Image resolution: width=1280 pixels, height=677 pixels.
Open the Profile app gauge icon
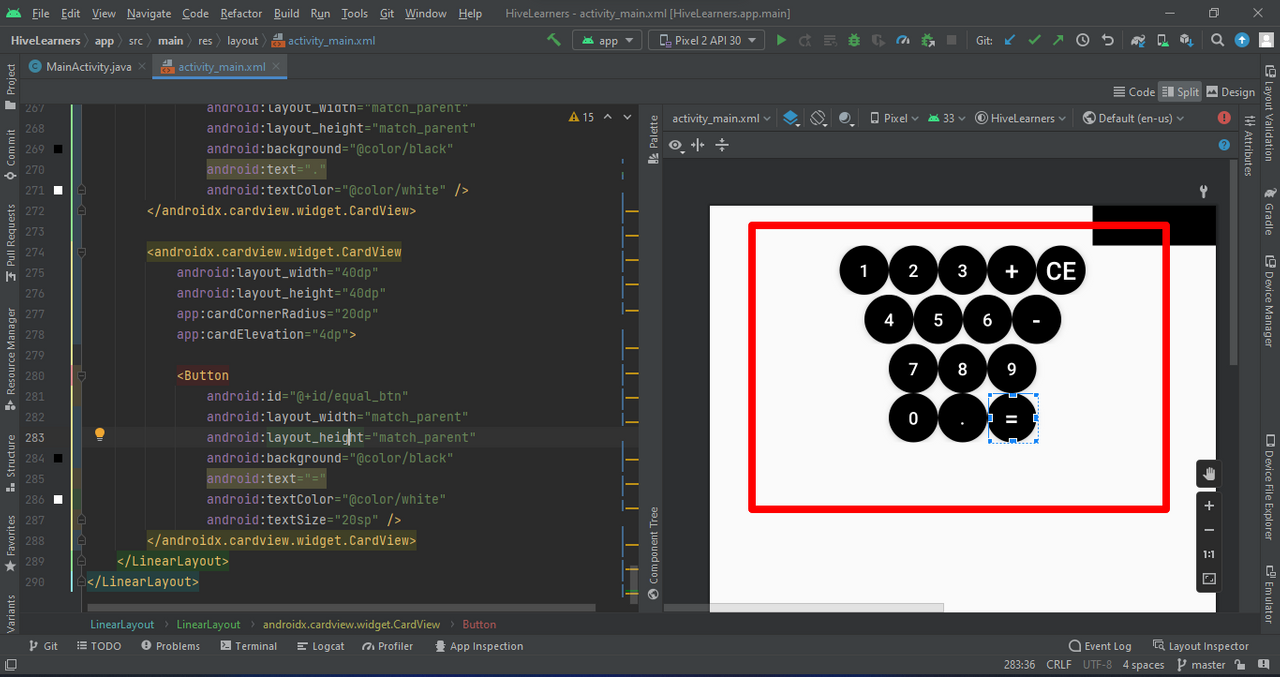pos(903,40)
